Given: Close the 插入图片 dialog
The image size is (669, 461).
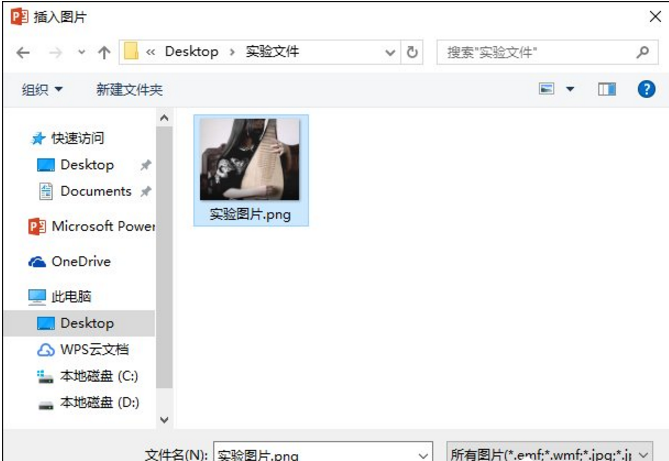Looking at the screenshot, I should click(655, 17).
